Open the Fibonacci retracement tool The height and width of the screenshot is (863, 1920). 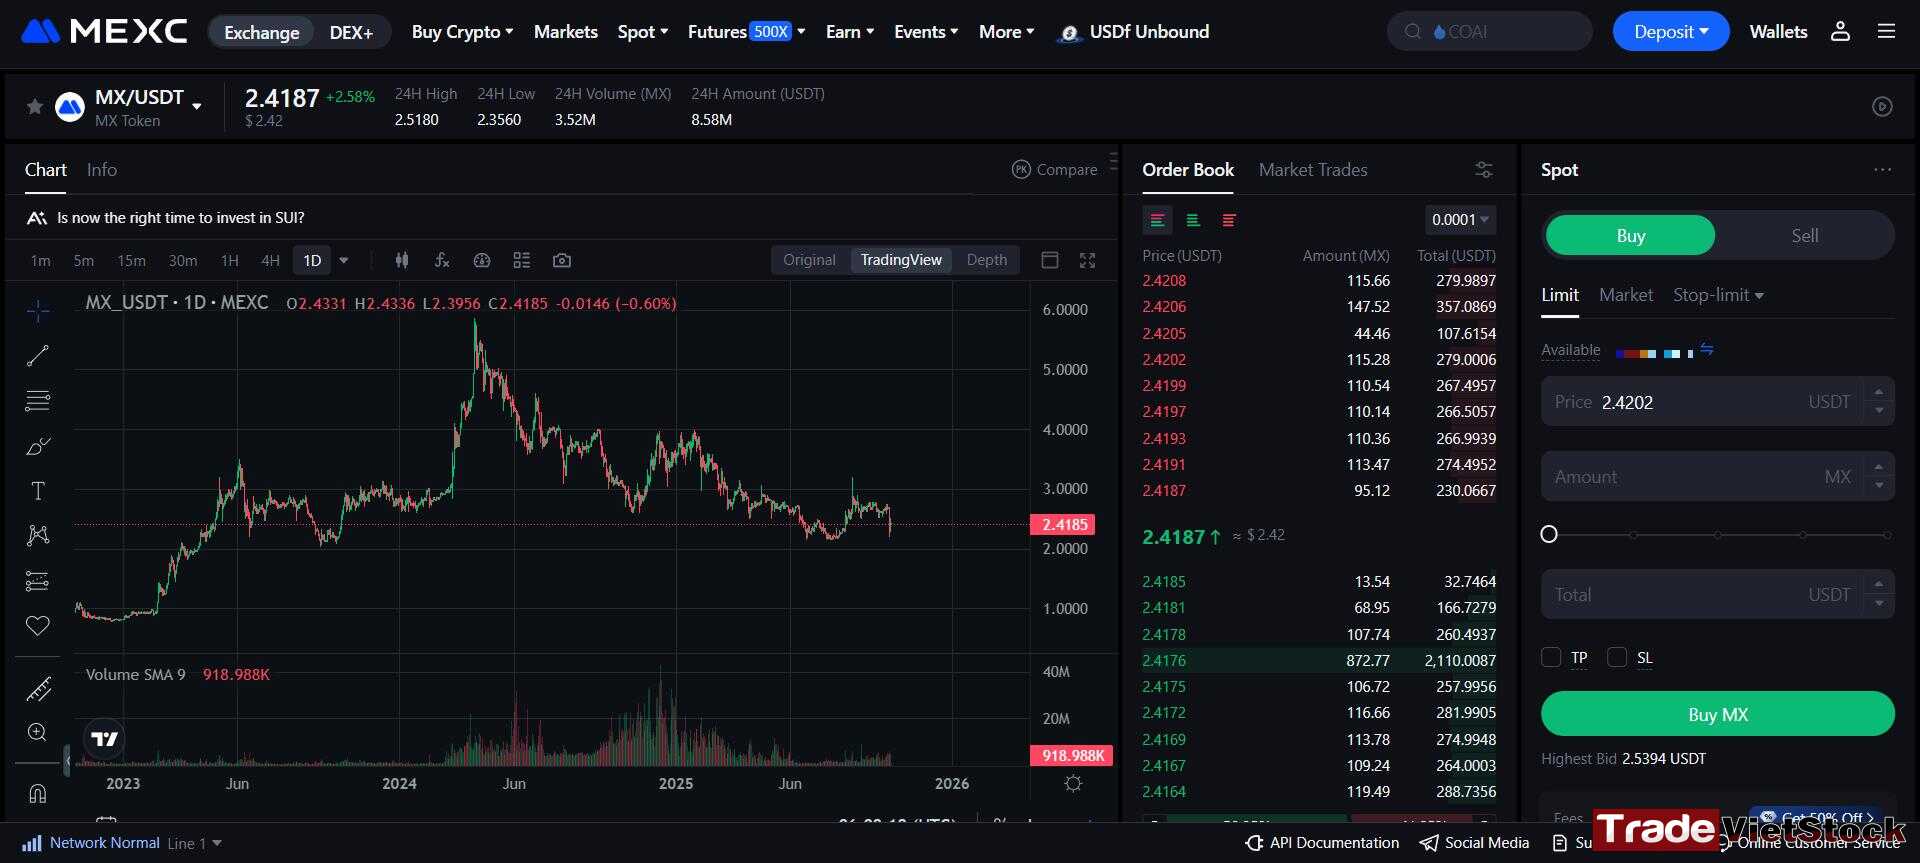pos(38,401)
